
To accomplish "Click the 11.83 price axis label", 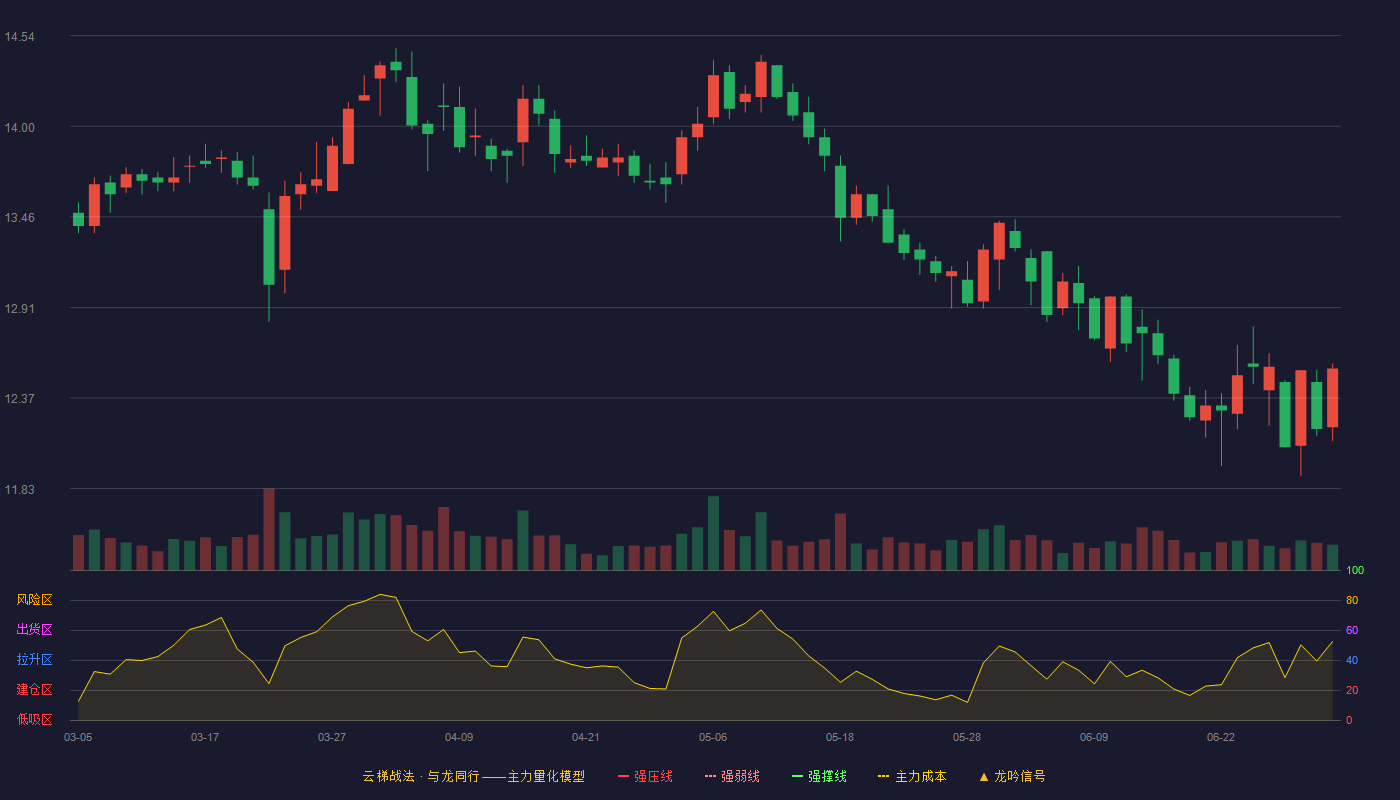I will (x=19, y=490).
